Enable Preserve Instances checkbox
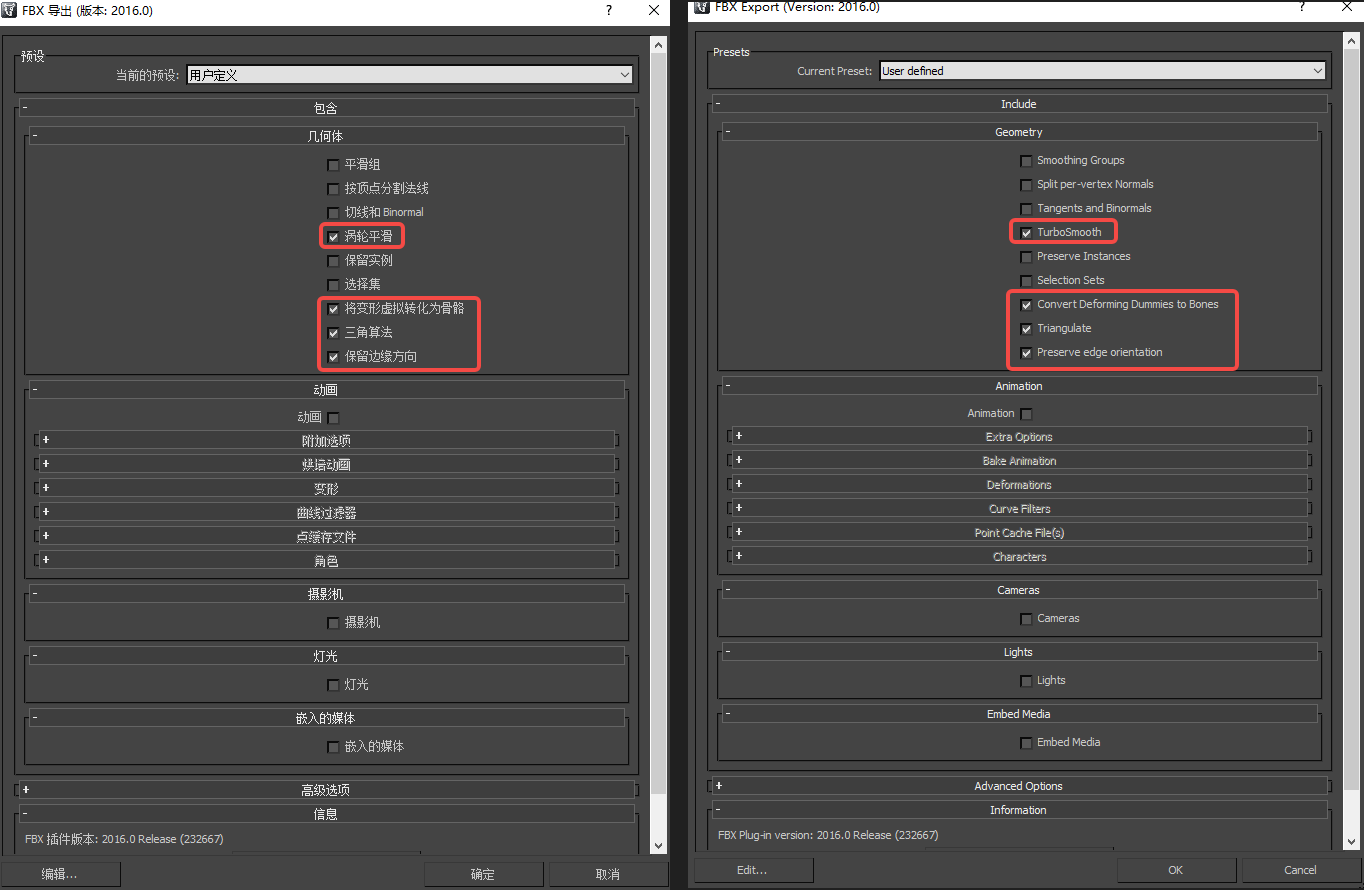Image resolution: width=1364 pixels, height=890 pixels. coord(1026,257)
